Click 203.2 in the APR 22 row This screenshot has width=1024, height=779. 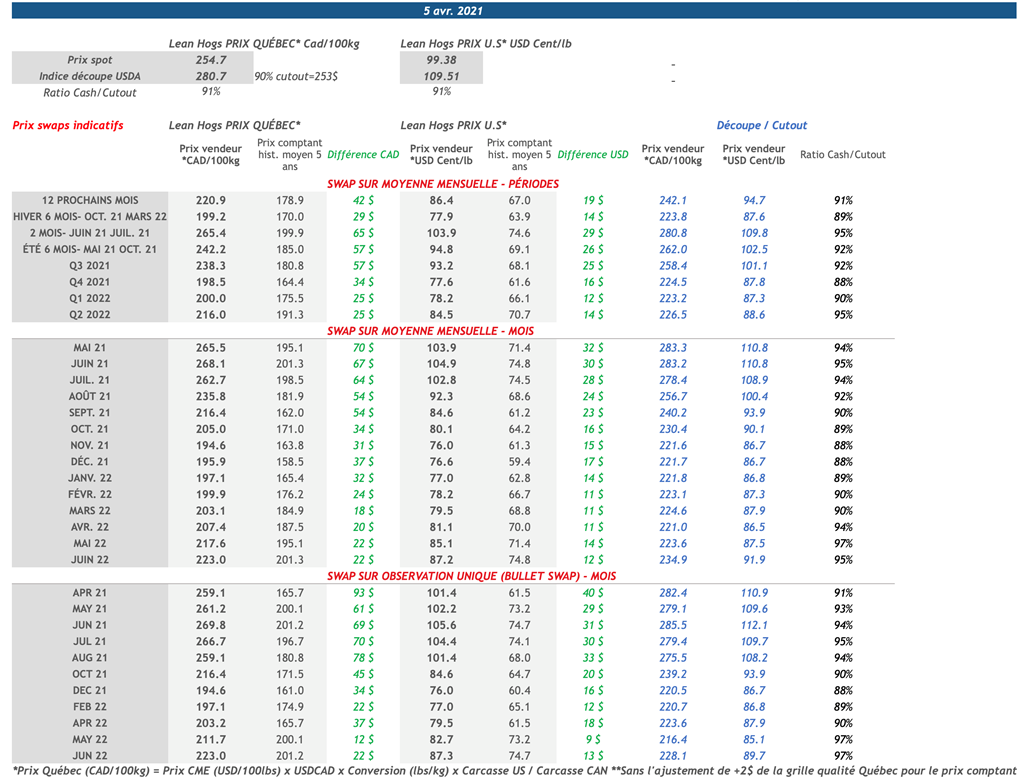(210, 723)
